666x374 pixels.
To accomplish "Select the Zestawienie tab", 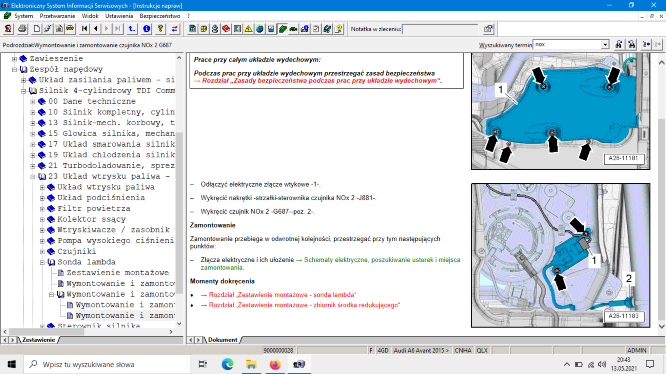I will point(38,340).
